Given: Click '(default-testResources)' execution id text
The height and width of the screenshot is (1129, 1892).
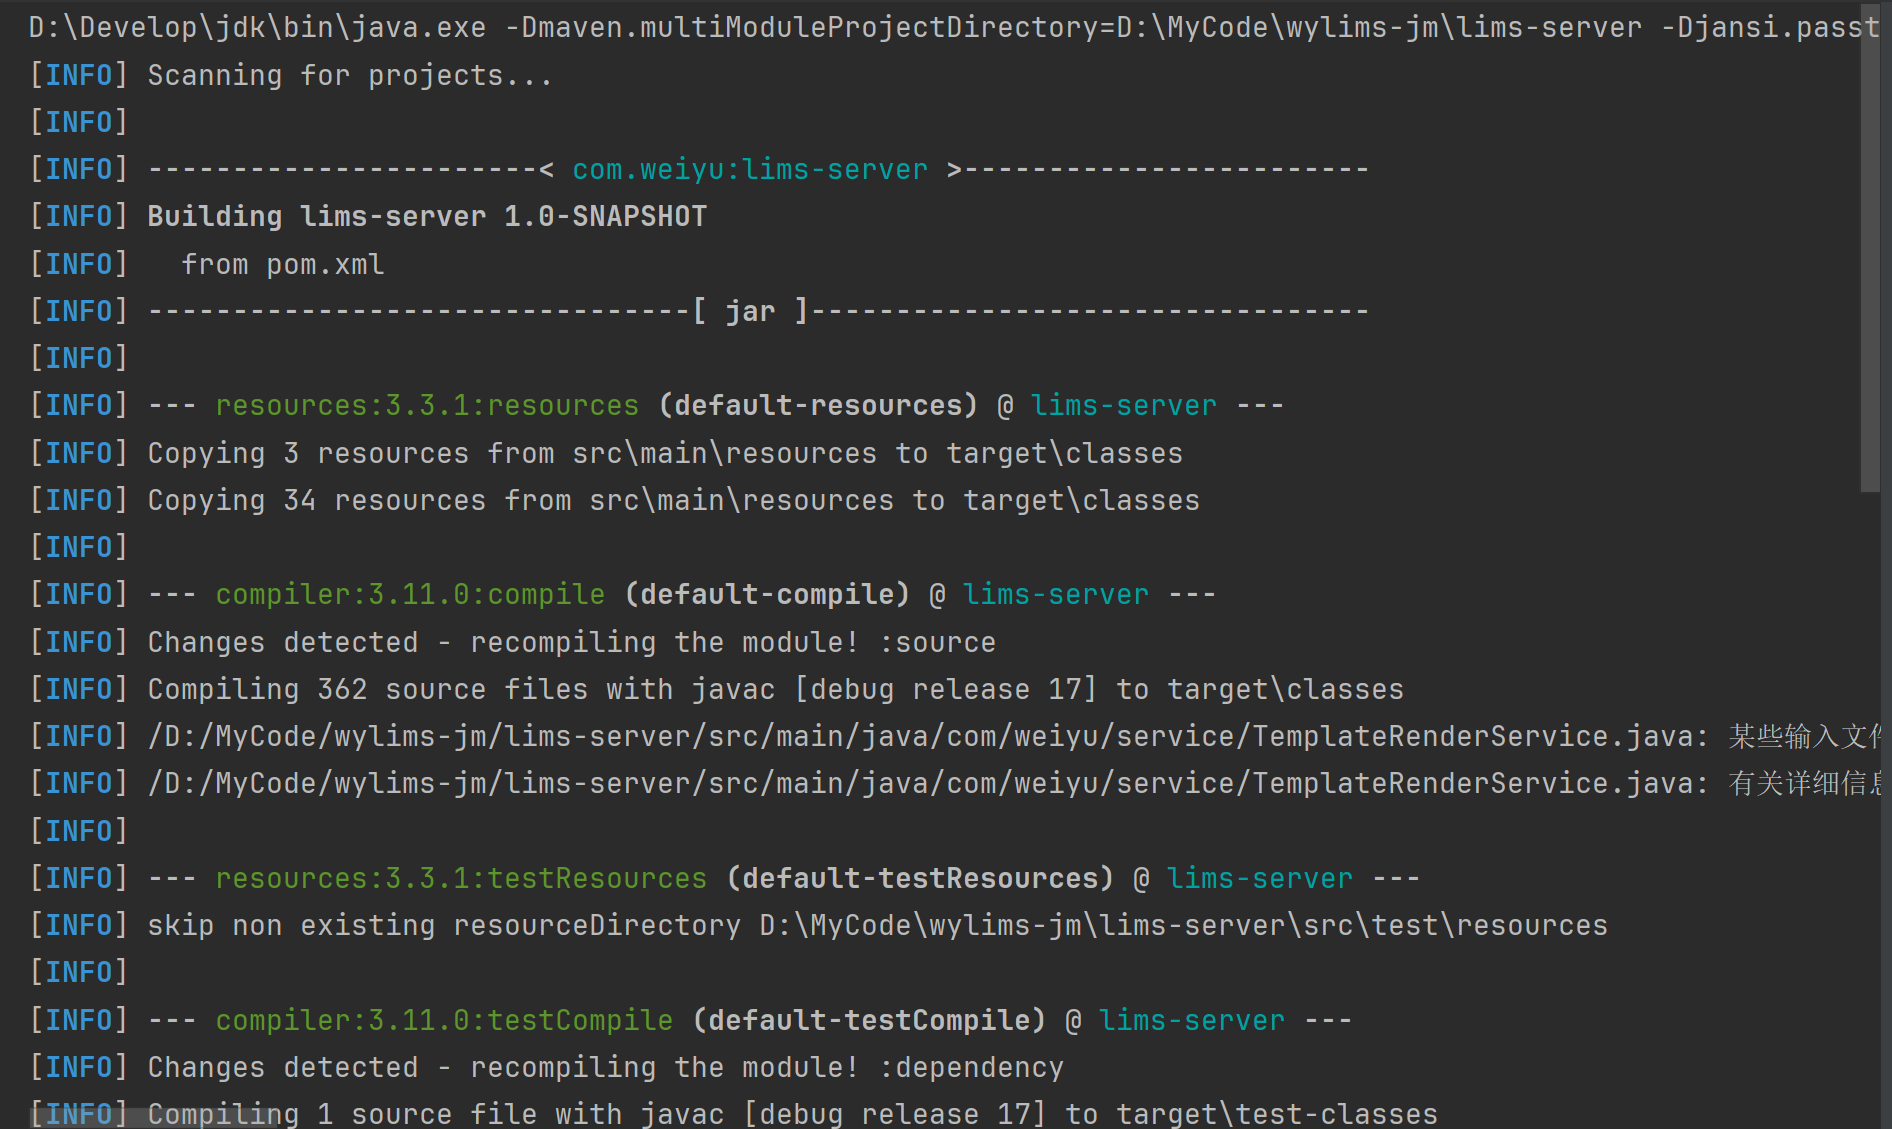Looking at the screenshot, I should pos(920,879).
